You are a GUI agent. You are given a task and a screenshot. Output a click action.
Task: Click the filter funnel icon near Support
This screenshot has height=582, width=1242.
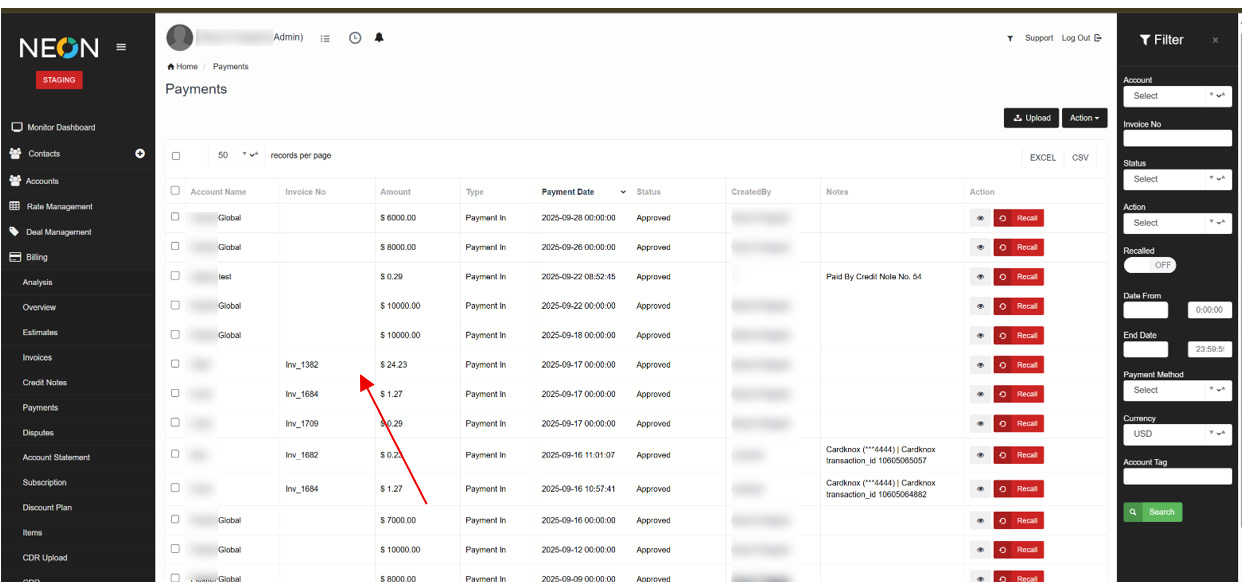(1010, 38)
